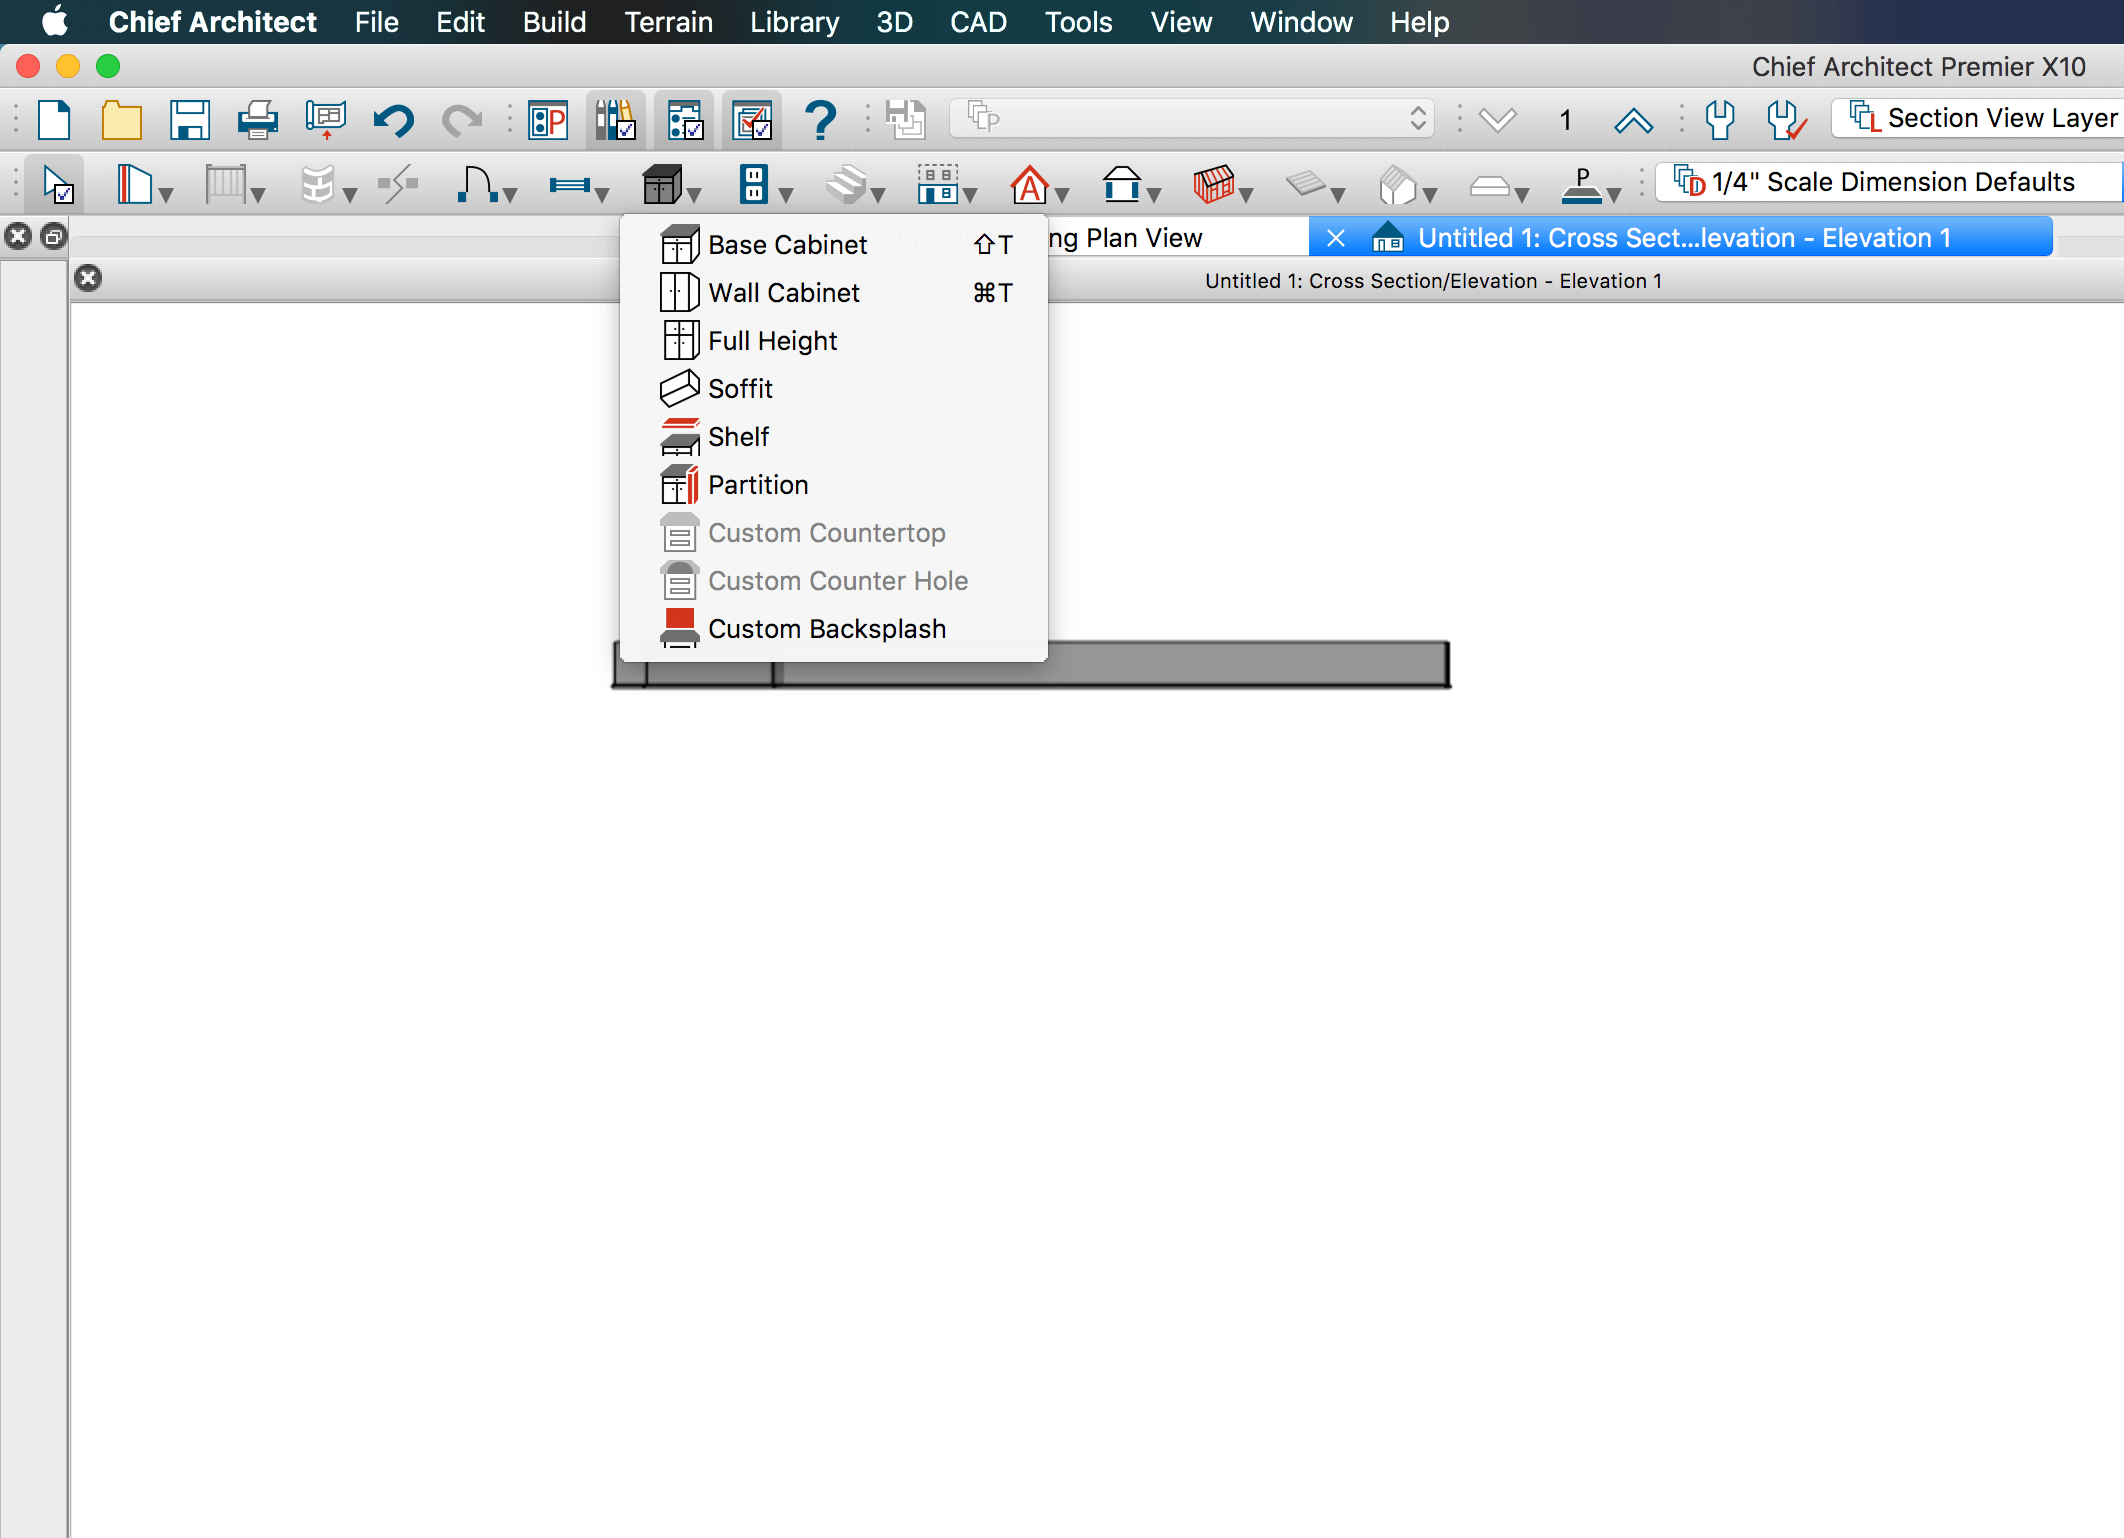This screenshot has width=2124, height=1538.
Task: Open the Terrain menu
Action: 668,22
